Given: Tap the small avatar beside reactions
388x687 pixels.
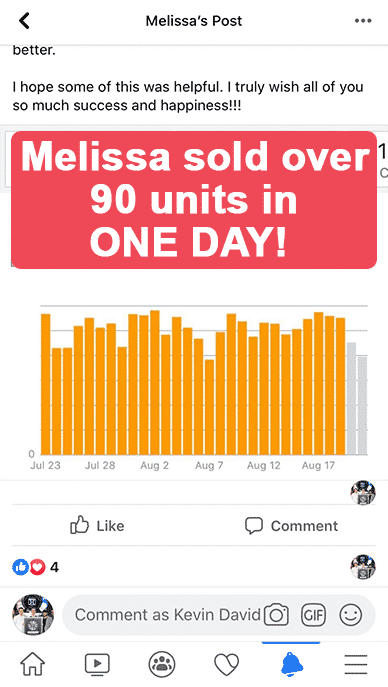Looking at the screenshot, I should coord(363,567).
